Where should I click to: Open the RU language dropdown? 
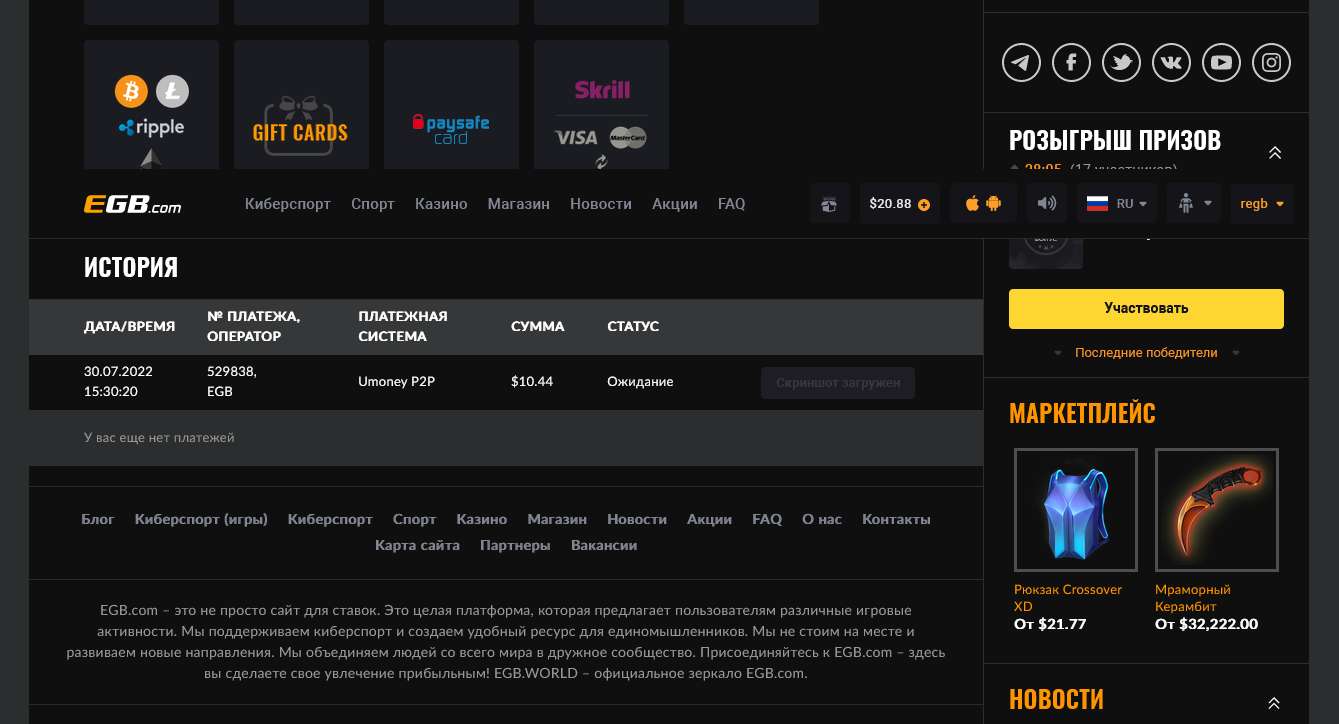coord(1117,204)
